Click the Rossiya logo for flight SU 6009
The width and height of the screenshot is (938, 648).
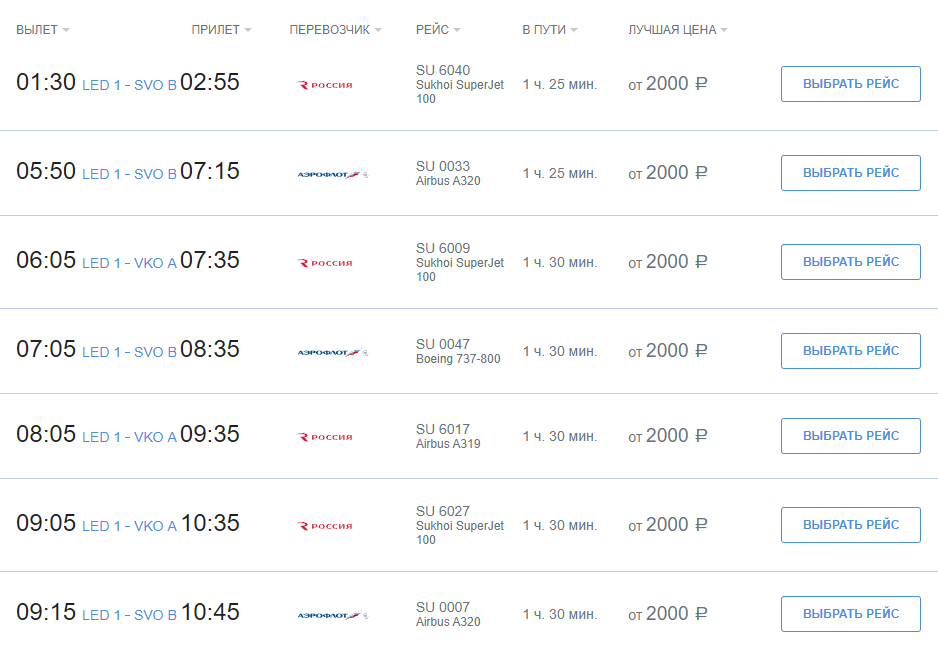point(325,263)
